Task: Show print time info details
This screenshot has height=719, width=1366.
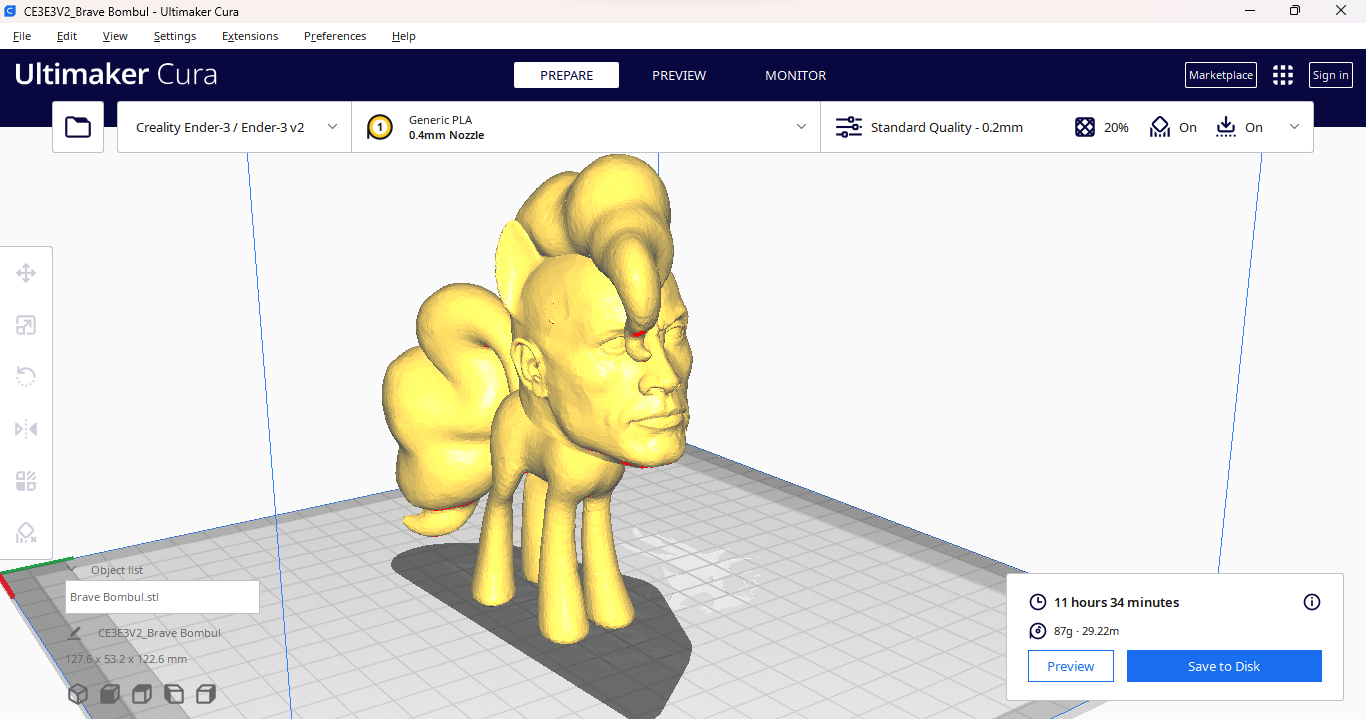Action: click(1312, 602)
